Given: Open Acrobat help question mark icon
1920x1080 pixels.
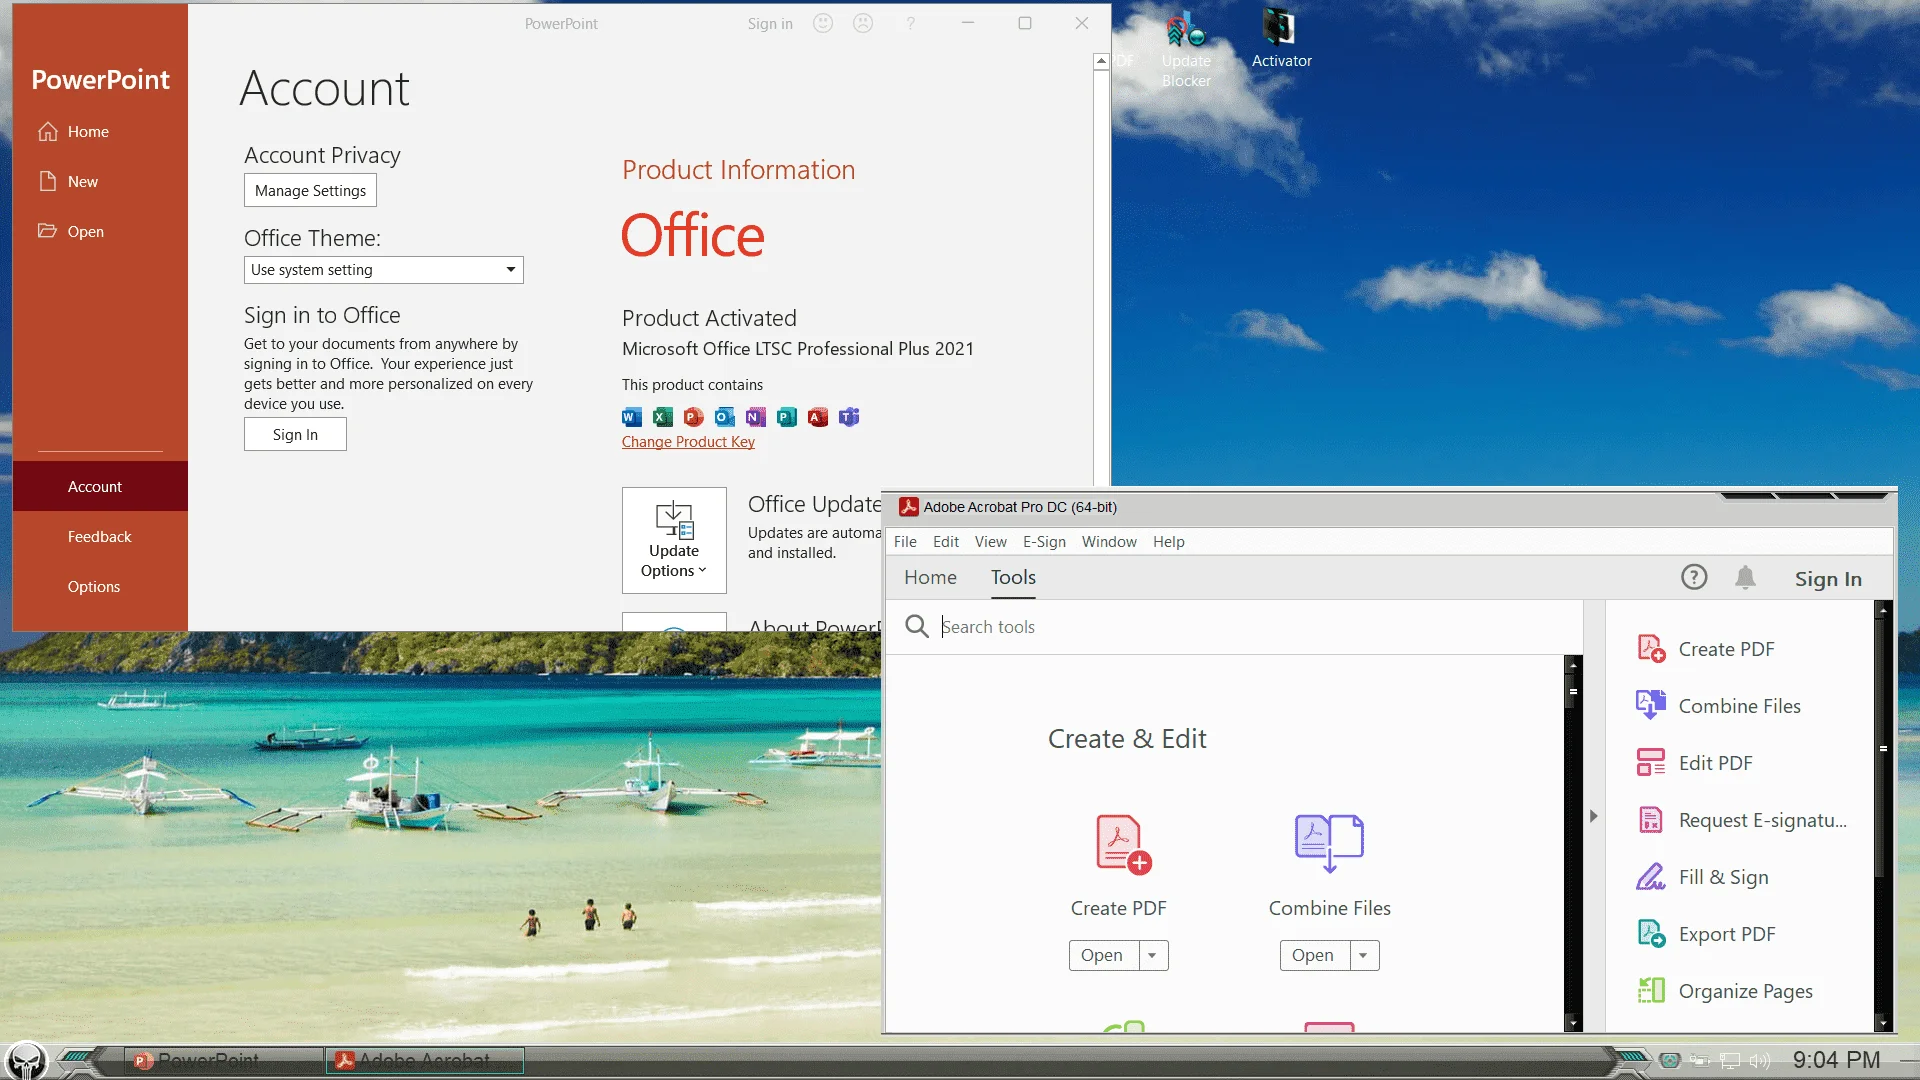Looking at the screenshot, I should [1694, 577].
